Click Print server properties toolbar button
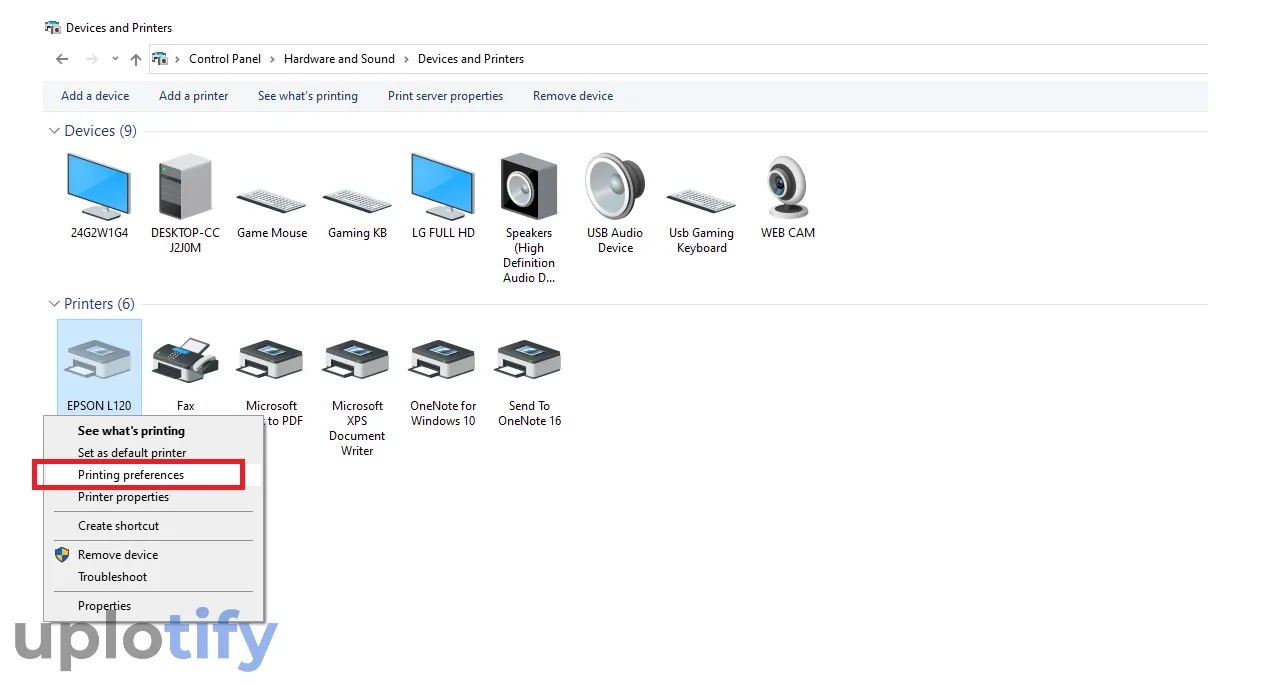 coord(446,96)
